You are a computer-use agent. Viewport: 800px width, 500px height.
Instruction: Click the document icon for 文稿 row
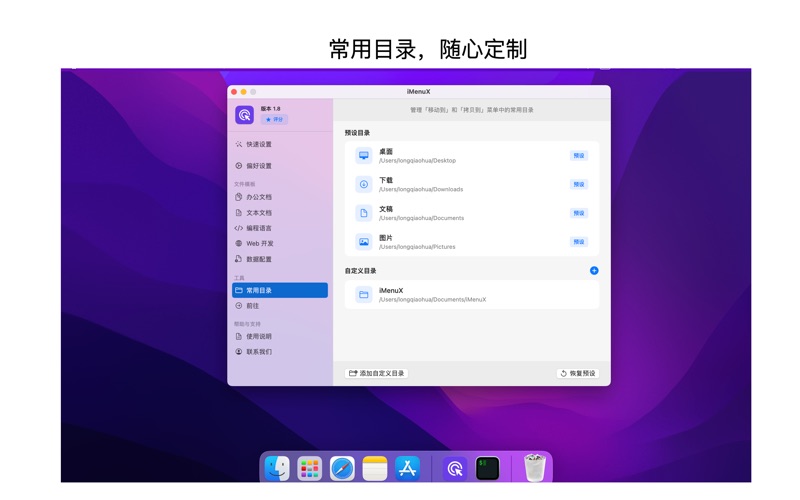364,213
